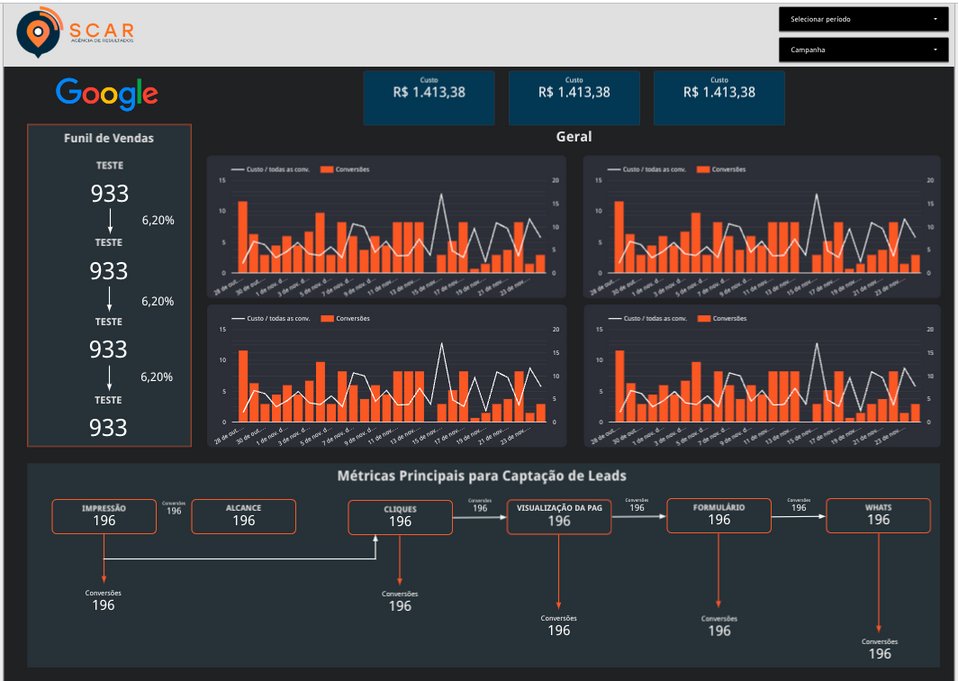958x681 pixels.
Task: Click the Conversões 196 value below VISUALIZAÇÃO DA PAG
Action: [558, 627]
